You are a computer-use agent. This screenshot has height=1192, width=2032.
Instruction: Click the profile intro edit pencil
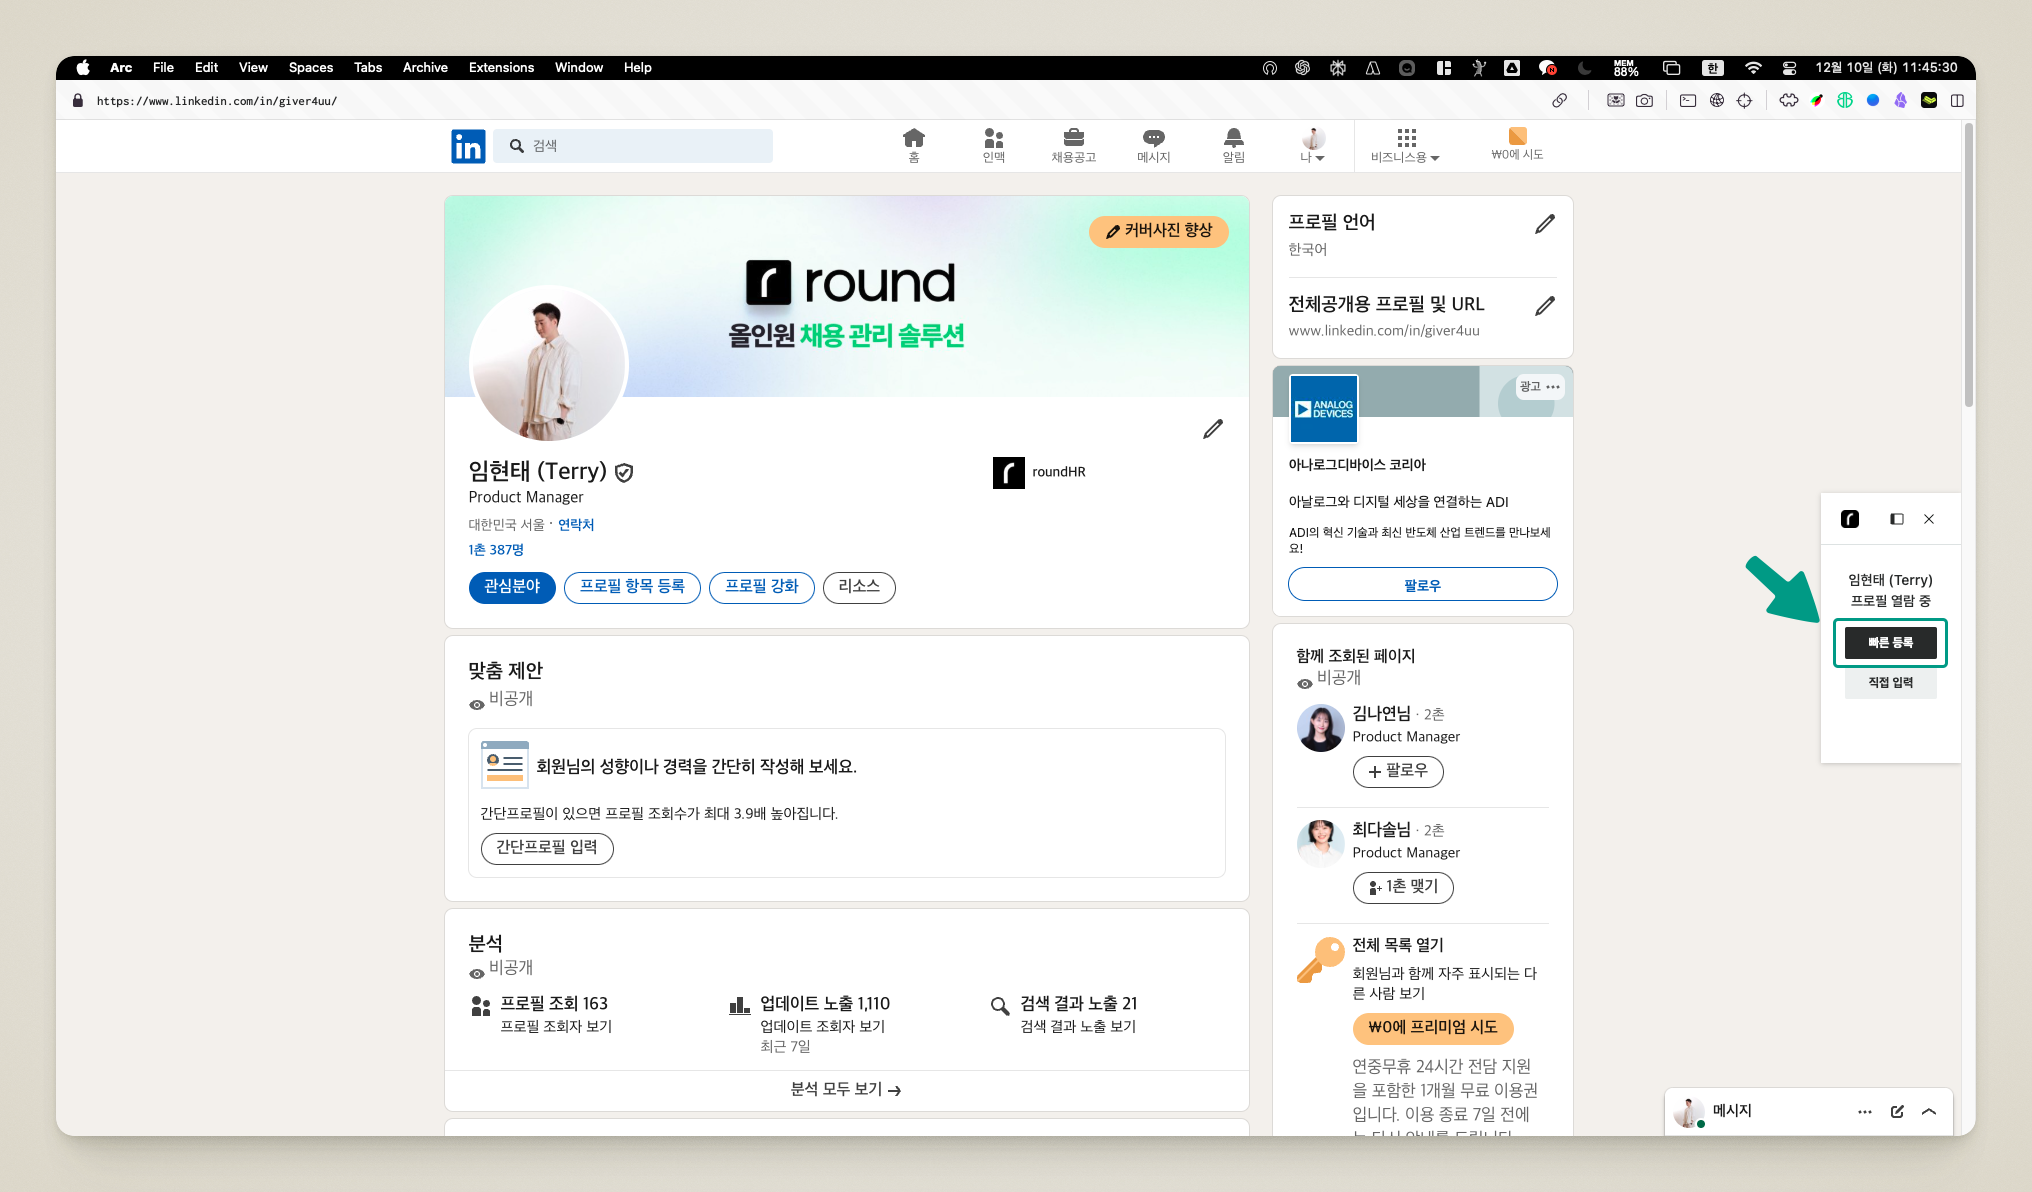click(x=1213, y=429)
